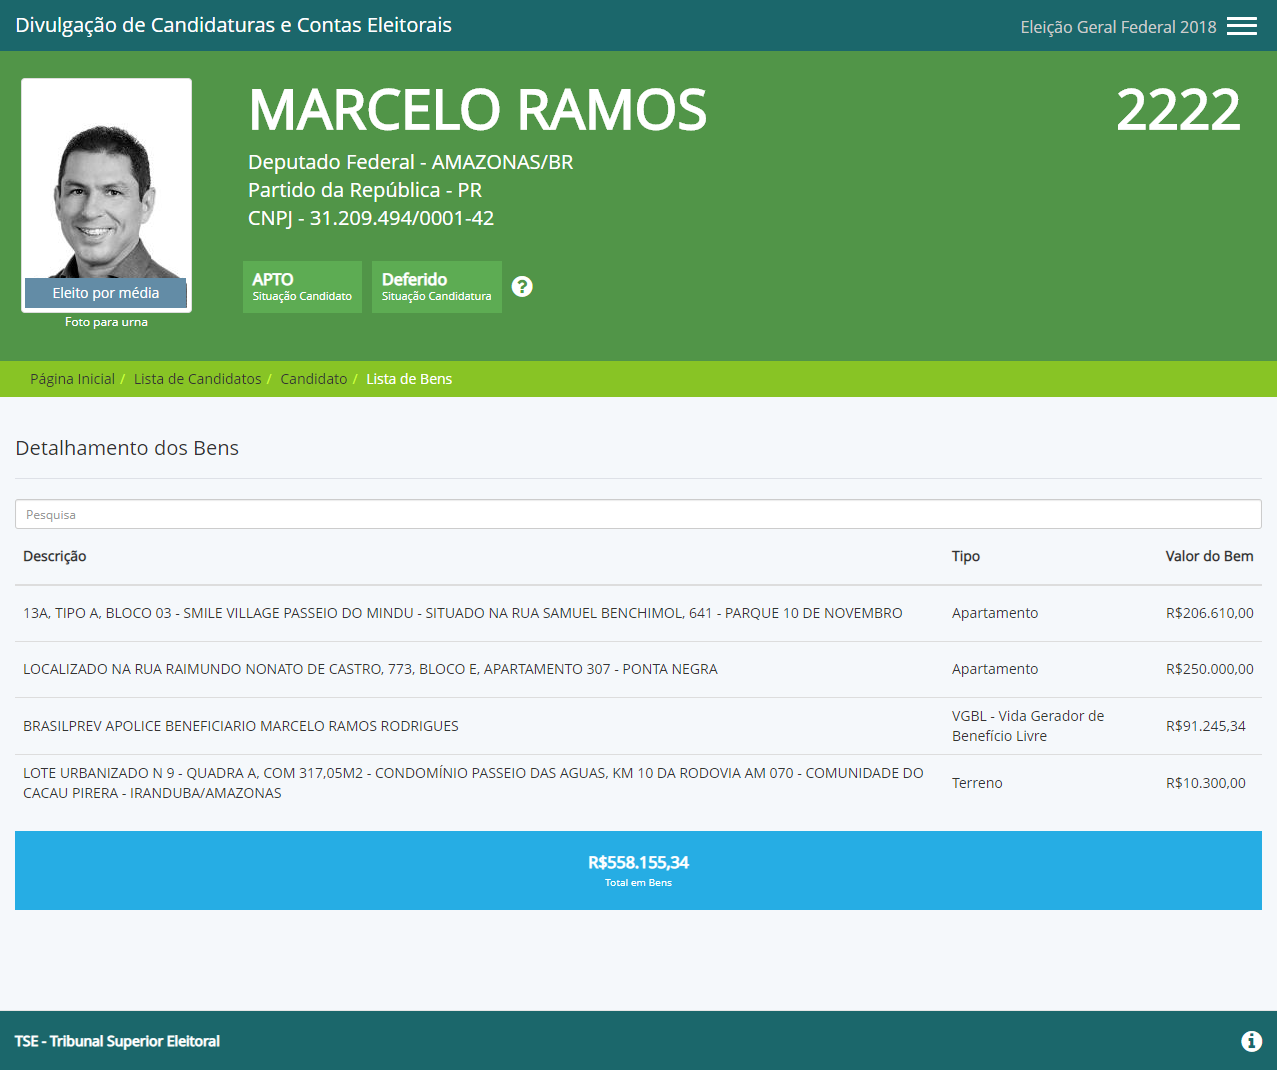Select the Rua Raimundo Nonato de Castro row
Image resolution: width=1277 pixels, height=1070 pixels.
click(638, 669)
